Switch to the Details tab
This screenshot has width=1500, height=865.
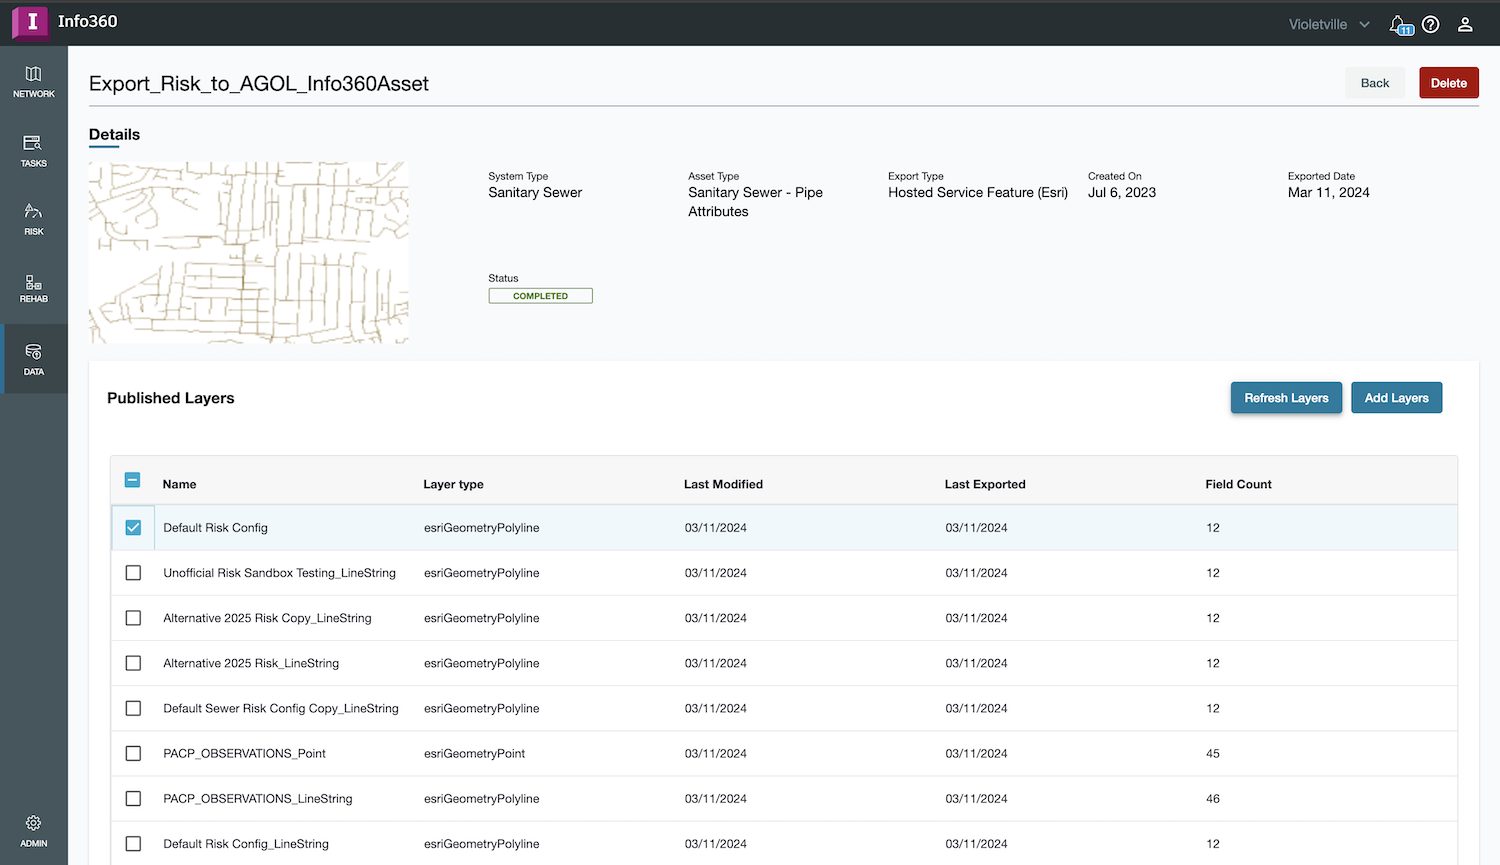(114, 134)
